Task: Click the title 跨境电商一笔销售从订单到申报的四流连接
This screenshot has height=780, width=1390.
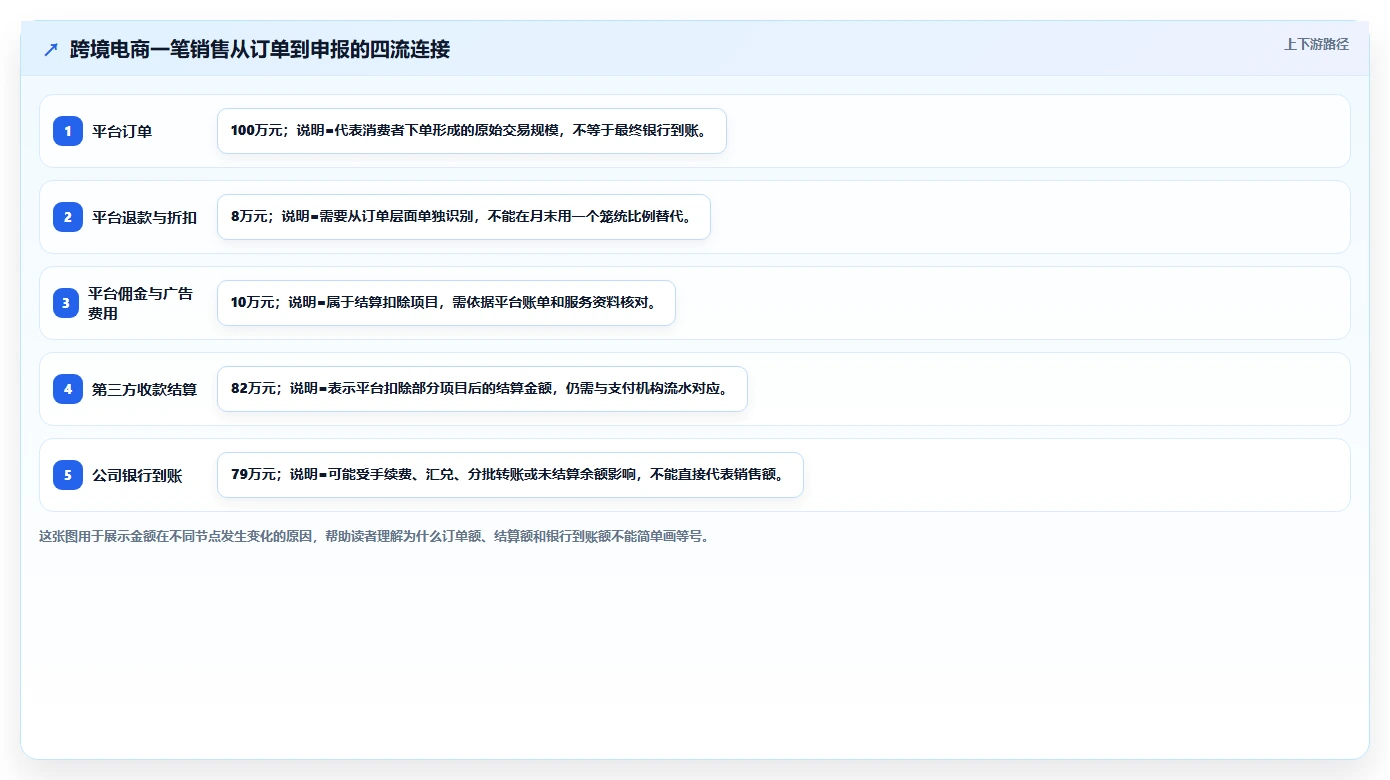Action: pyautogui.click(x=260, y=49)
